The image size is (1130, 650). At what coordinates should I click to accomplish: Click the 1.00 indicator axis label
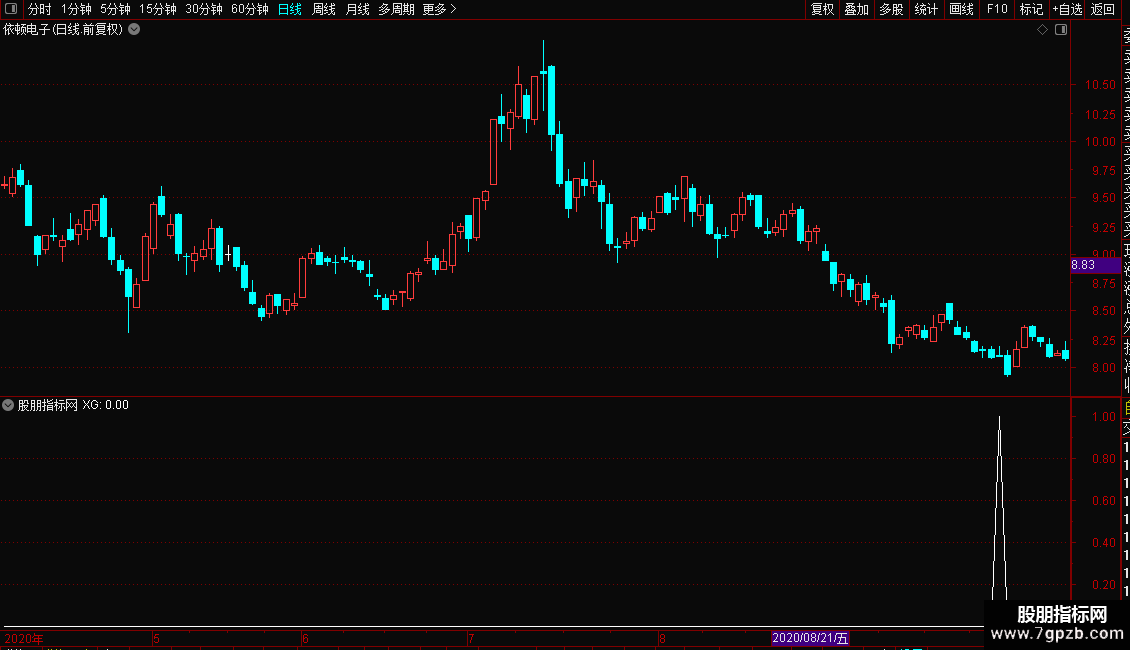pyautogui.click(x=1103, y=417)
